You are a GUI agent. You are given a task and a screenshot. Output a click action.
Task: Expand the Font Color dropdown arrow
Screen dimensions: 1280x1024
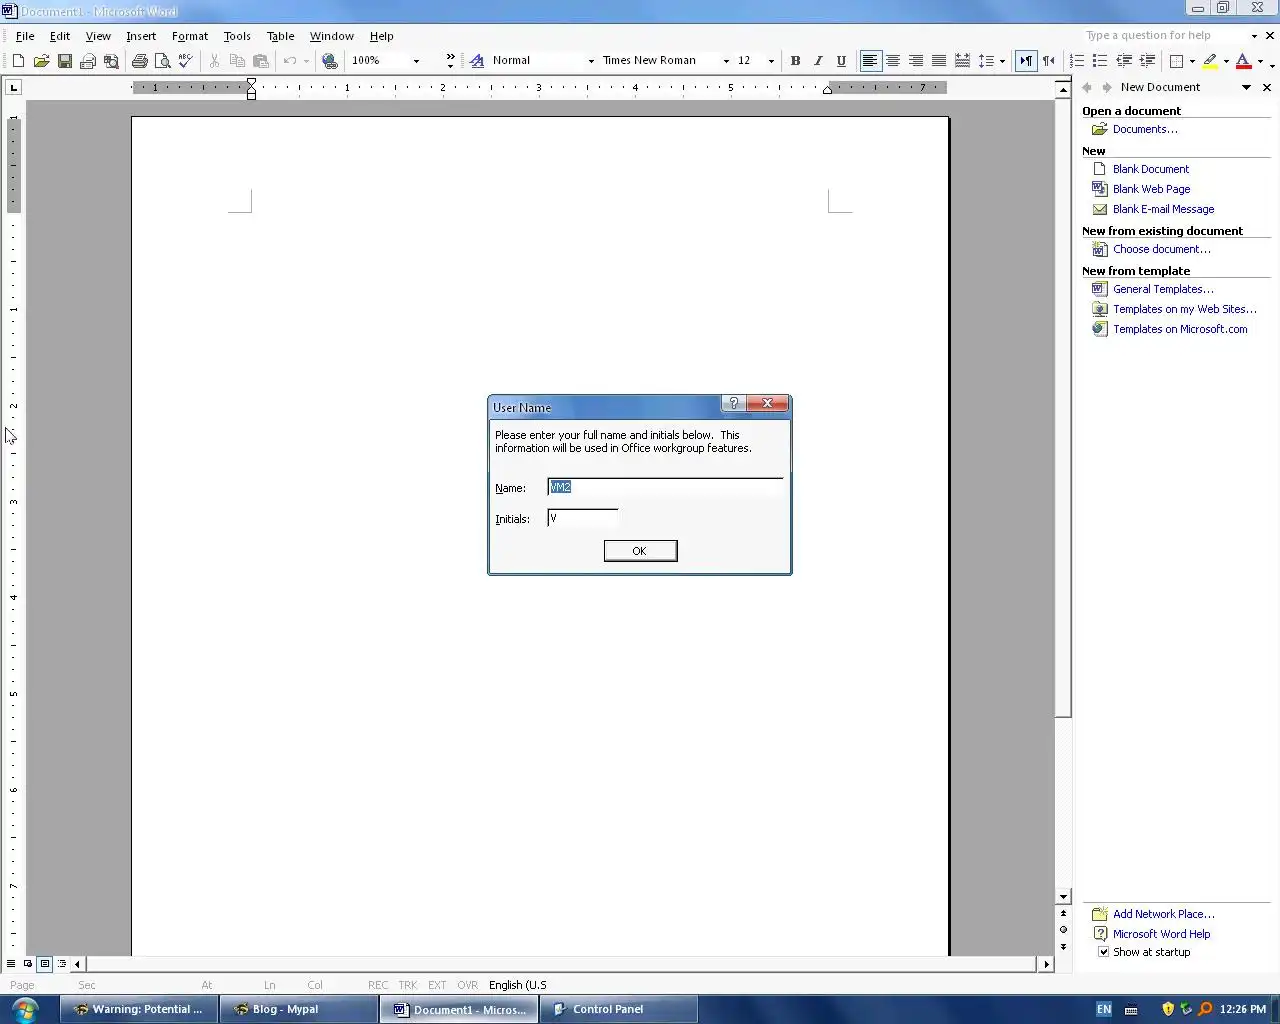1259,61
